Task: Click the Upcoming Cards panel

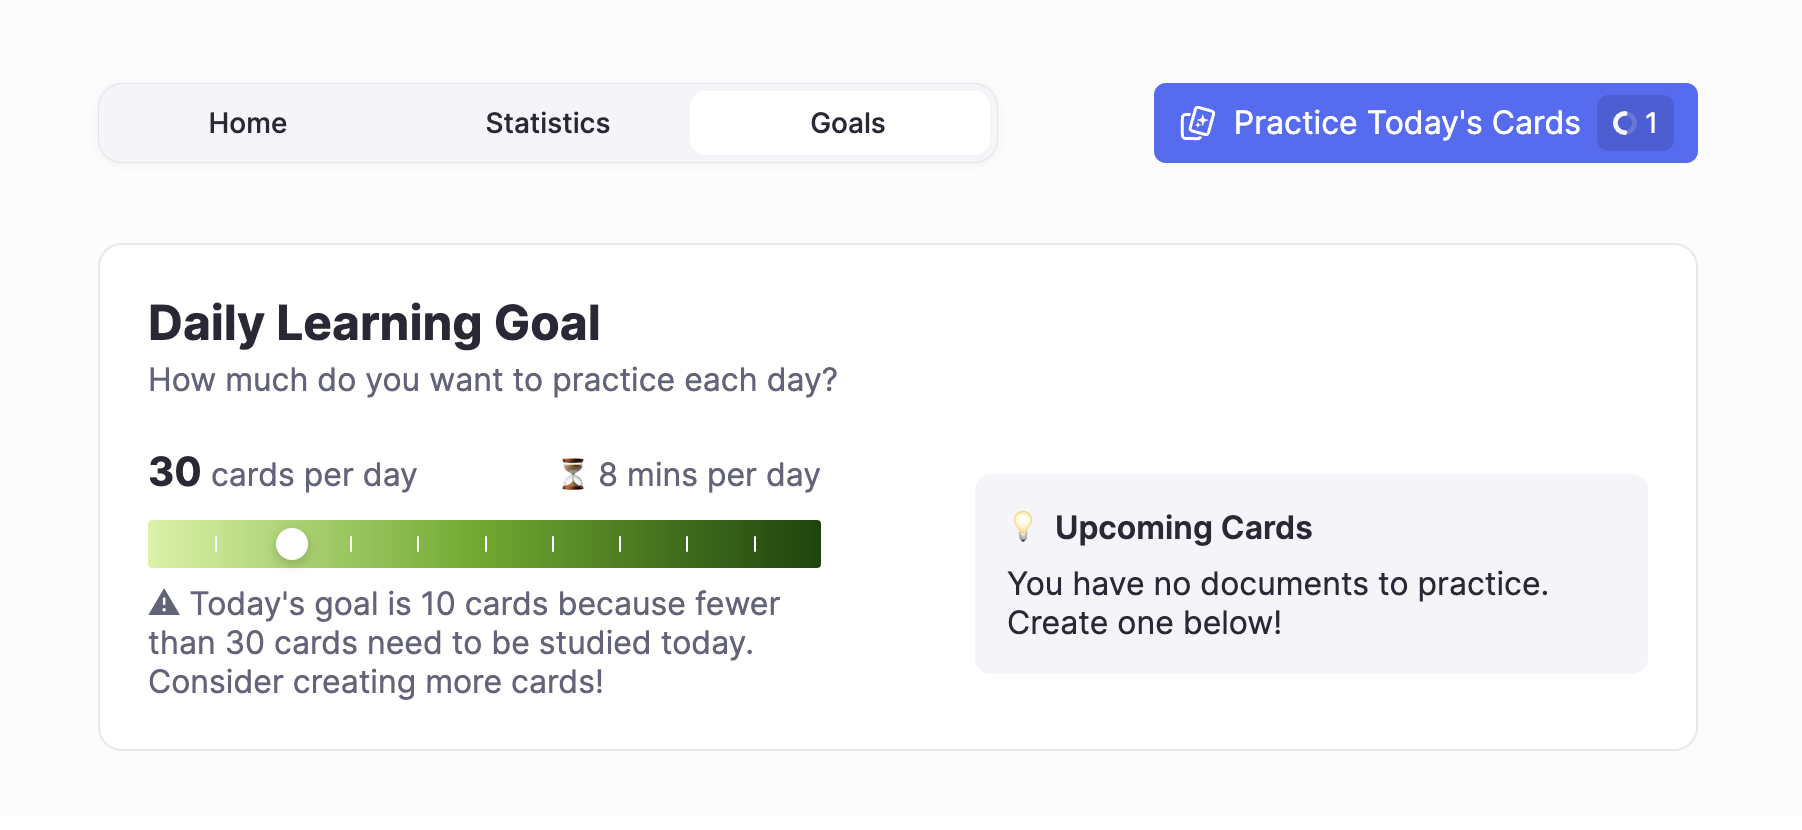Action: [x=1310, y=573]
